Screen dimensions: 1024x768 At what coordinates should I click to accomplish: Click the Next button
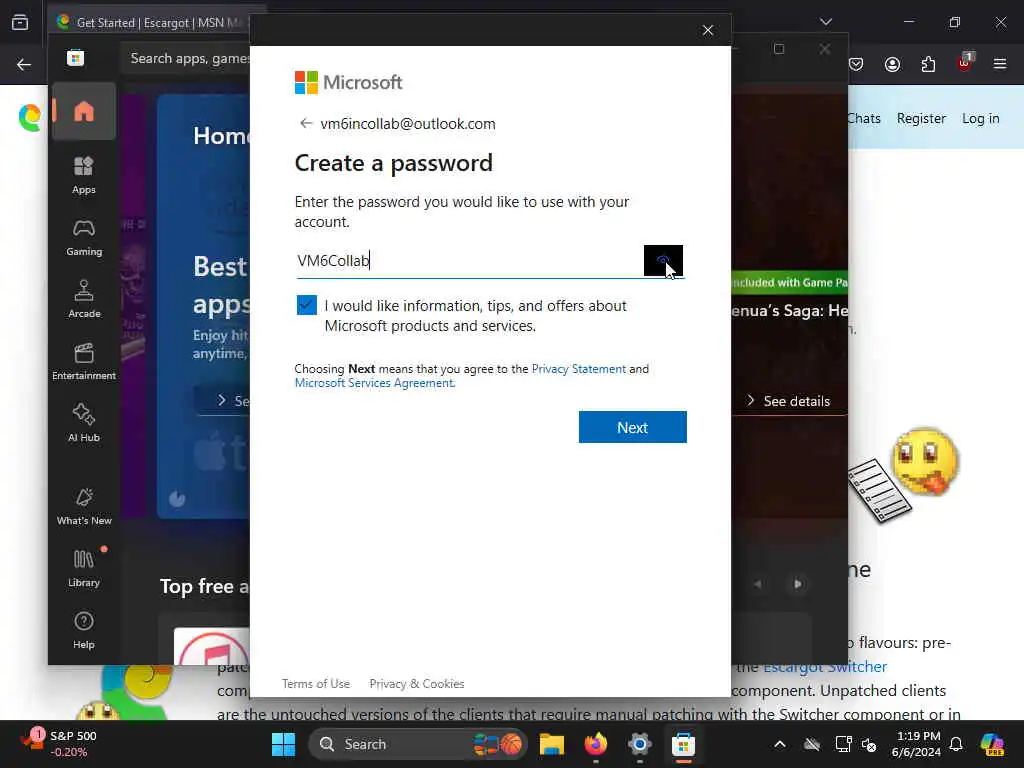[x=632, y=427]
